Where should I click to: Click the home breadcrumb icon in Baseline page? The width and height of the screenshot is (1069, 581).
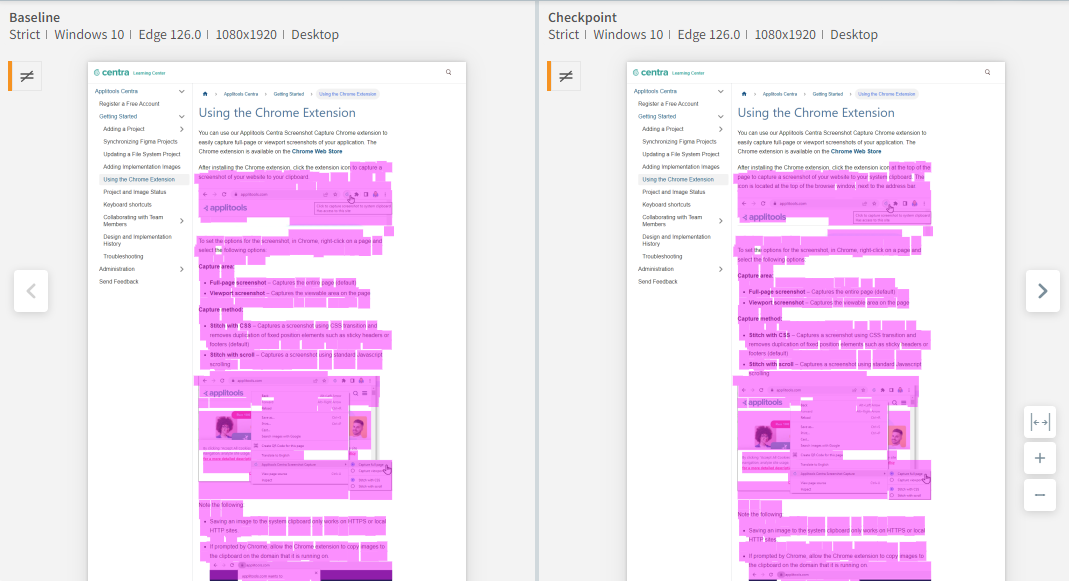[x=205, y=94]
